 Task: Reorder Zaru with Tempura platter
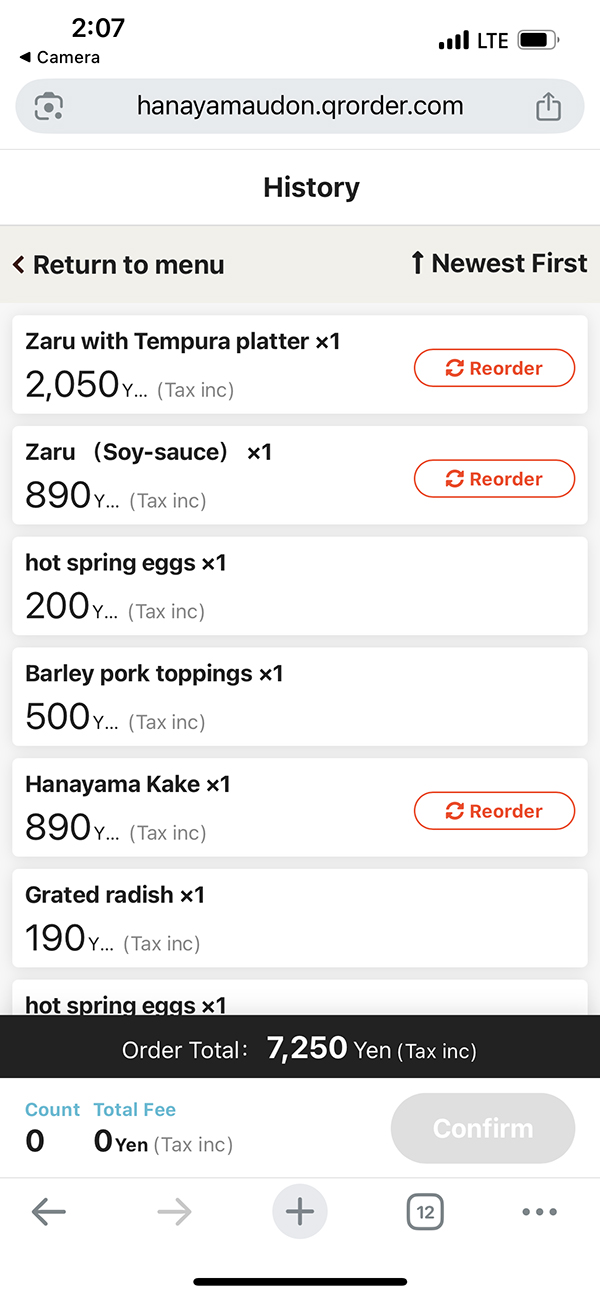[x=494, y=368]
